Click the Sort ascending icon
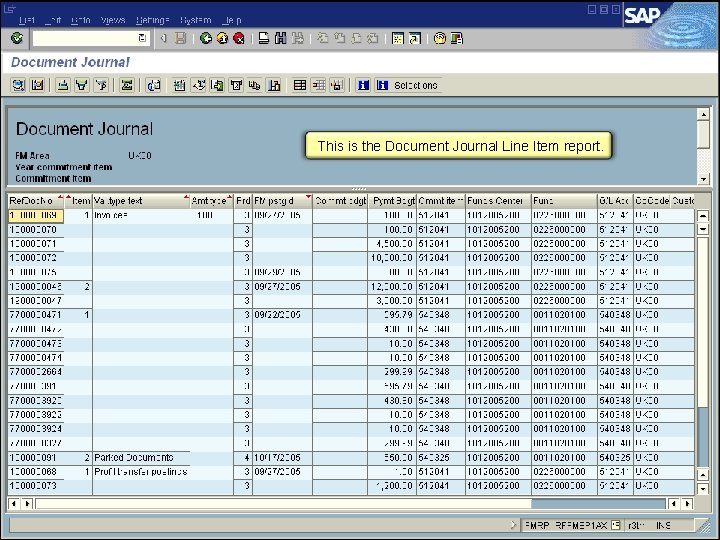Viewport: 720px width, 540px height. pos(62,85)
